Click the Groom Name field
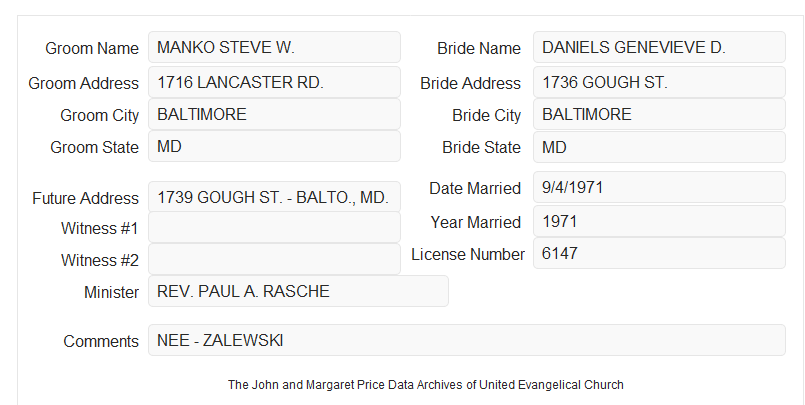Screen dimensions: 805x405 [274, 47]
